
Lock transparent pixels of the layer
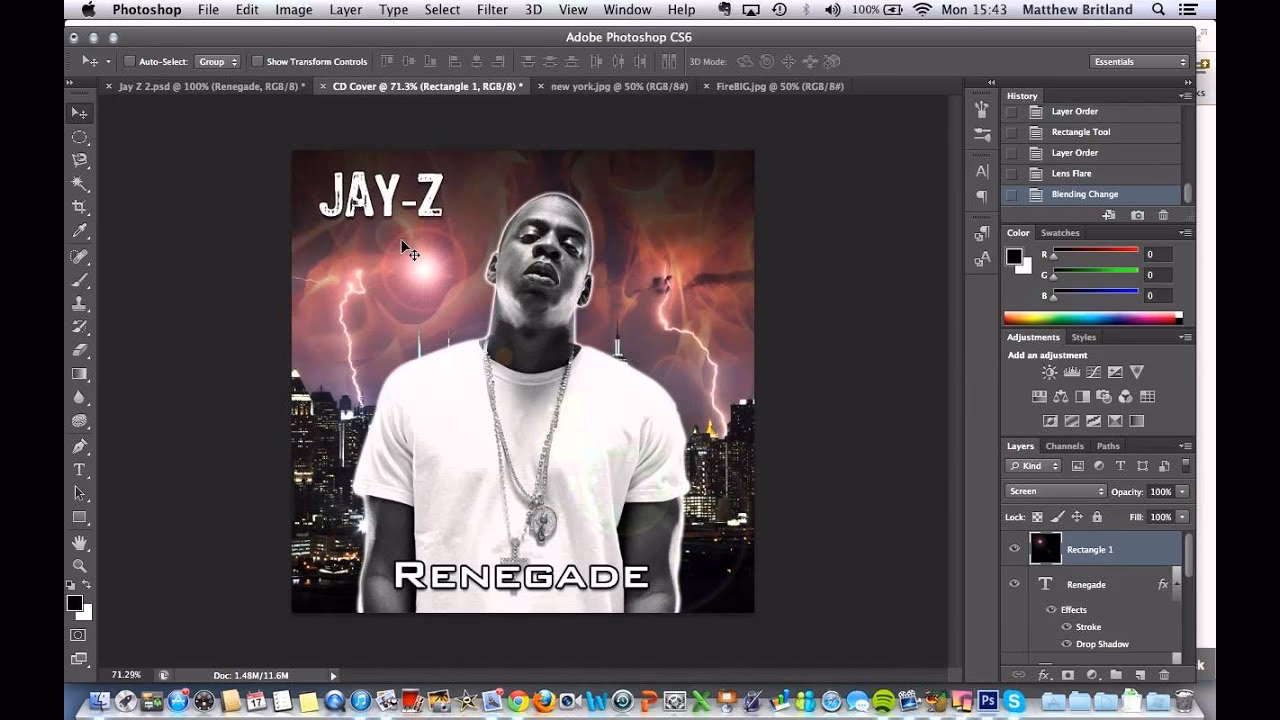1037,517
